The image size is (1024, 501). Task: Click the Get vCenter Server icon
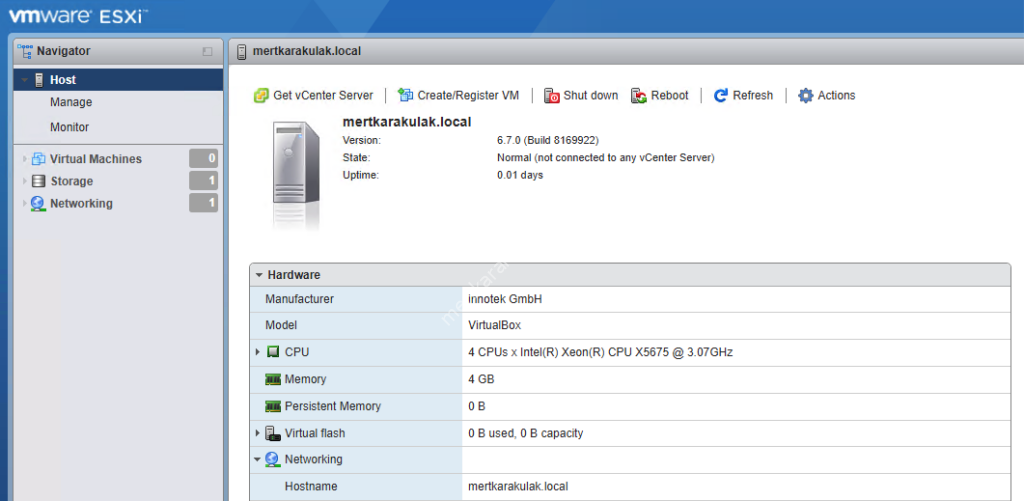tap(261, 96)
